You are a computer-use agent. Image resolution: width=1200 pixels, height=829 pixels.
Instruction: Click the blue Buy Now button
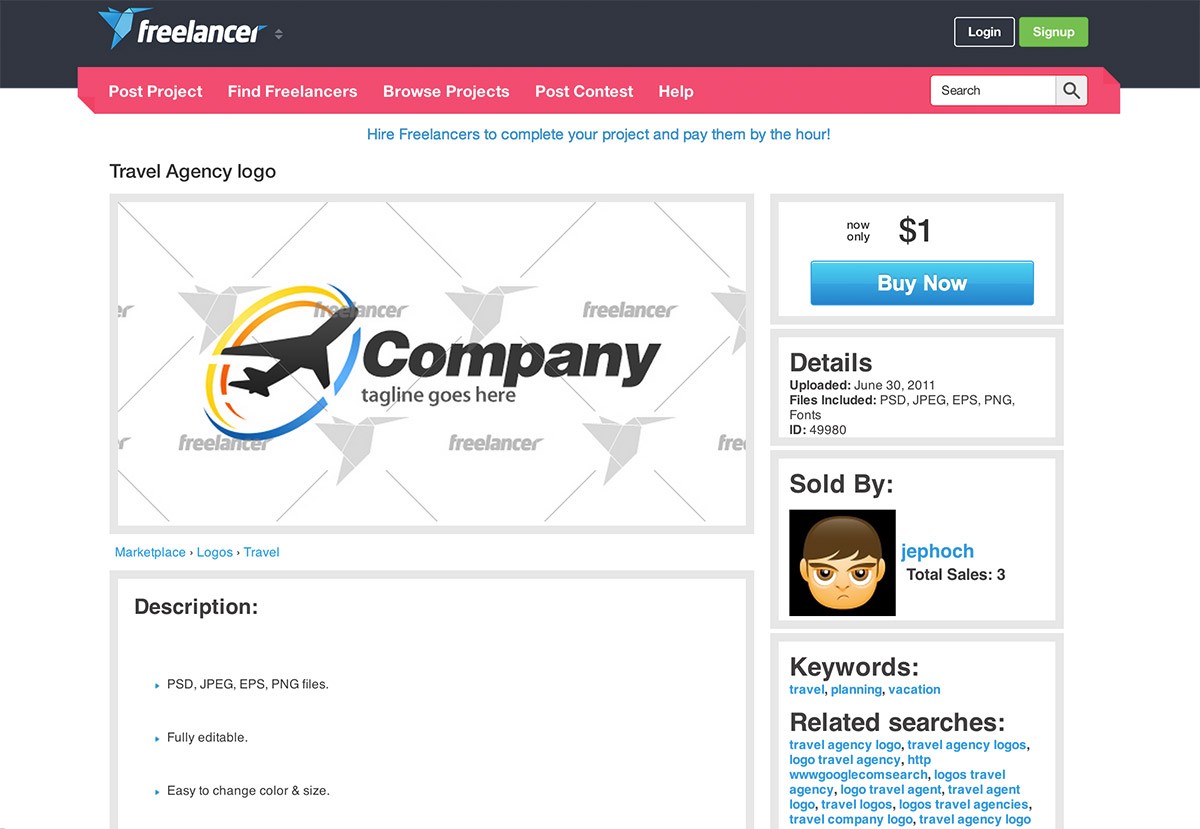(x=921, y=283)
